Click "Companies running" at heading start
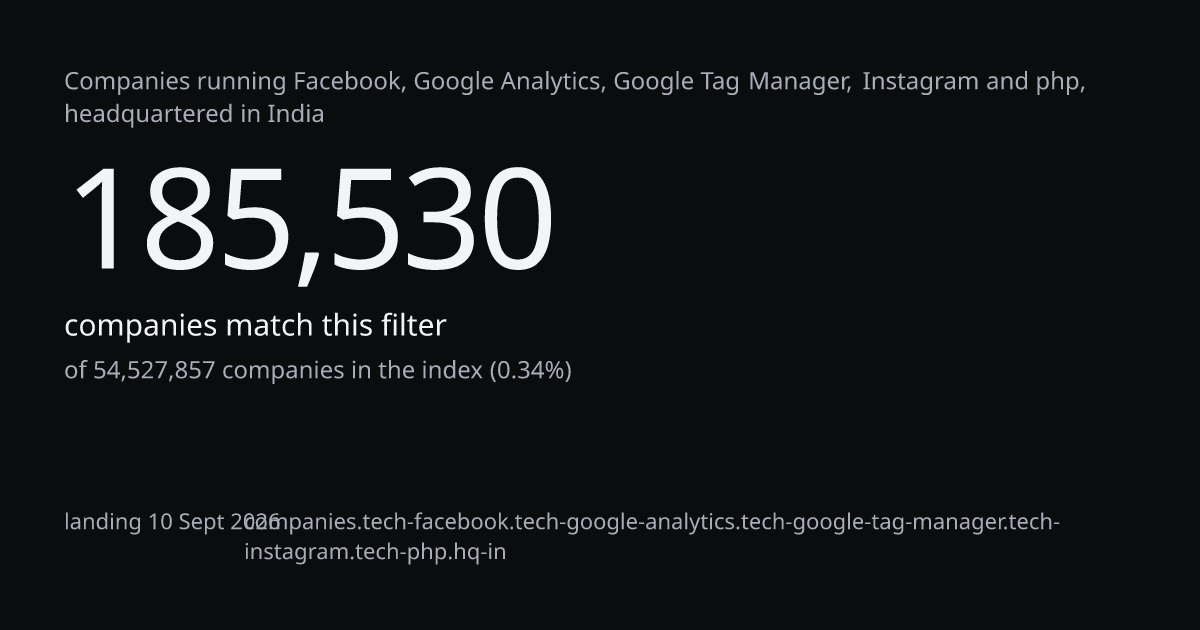The width and height of the screenshot is (1200, 630). pyautogui.click(x=176, y=82)
